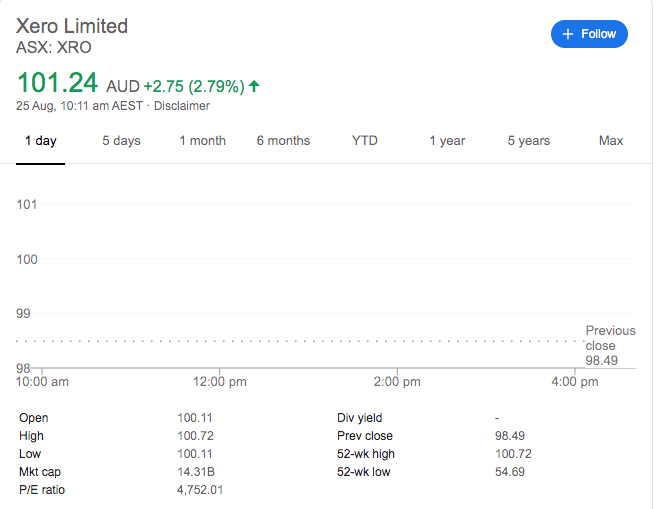Select the 1 day tab
The height and width of the screenshot is (509, 656).
pyautogui.click(x=41, y=141)
